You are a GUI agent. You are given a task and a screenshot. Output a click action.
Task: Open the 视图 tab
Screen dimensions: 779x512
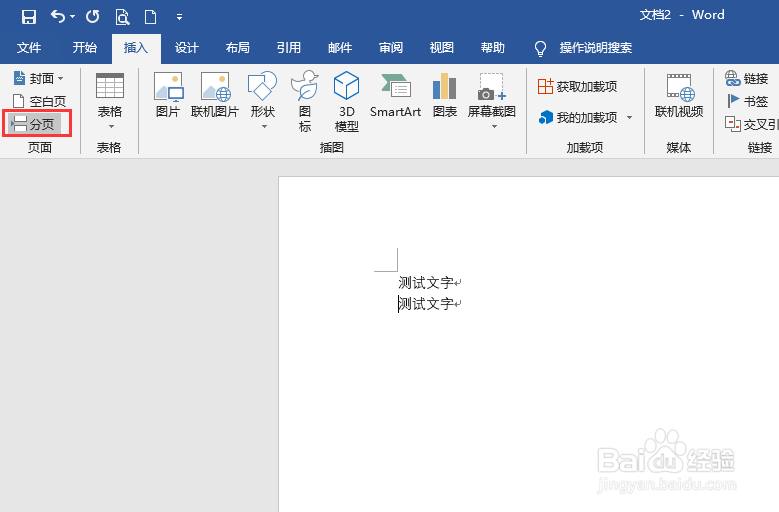(442, 48)
